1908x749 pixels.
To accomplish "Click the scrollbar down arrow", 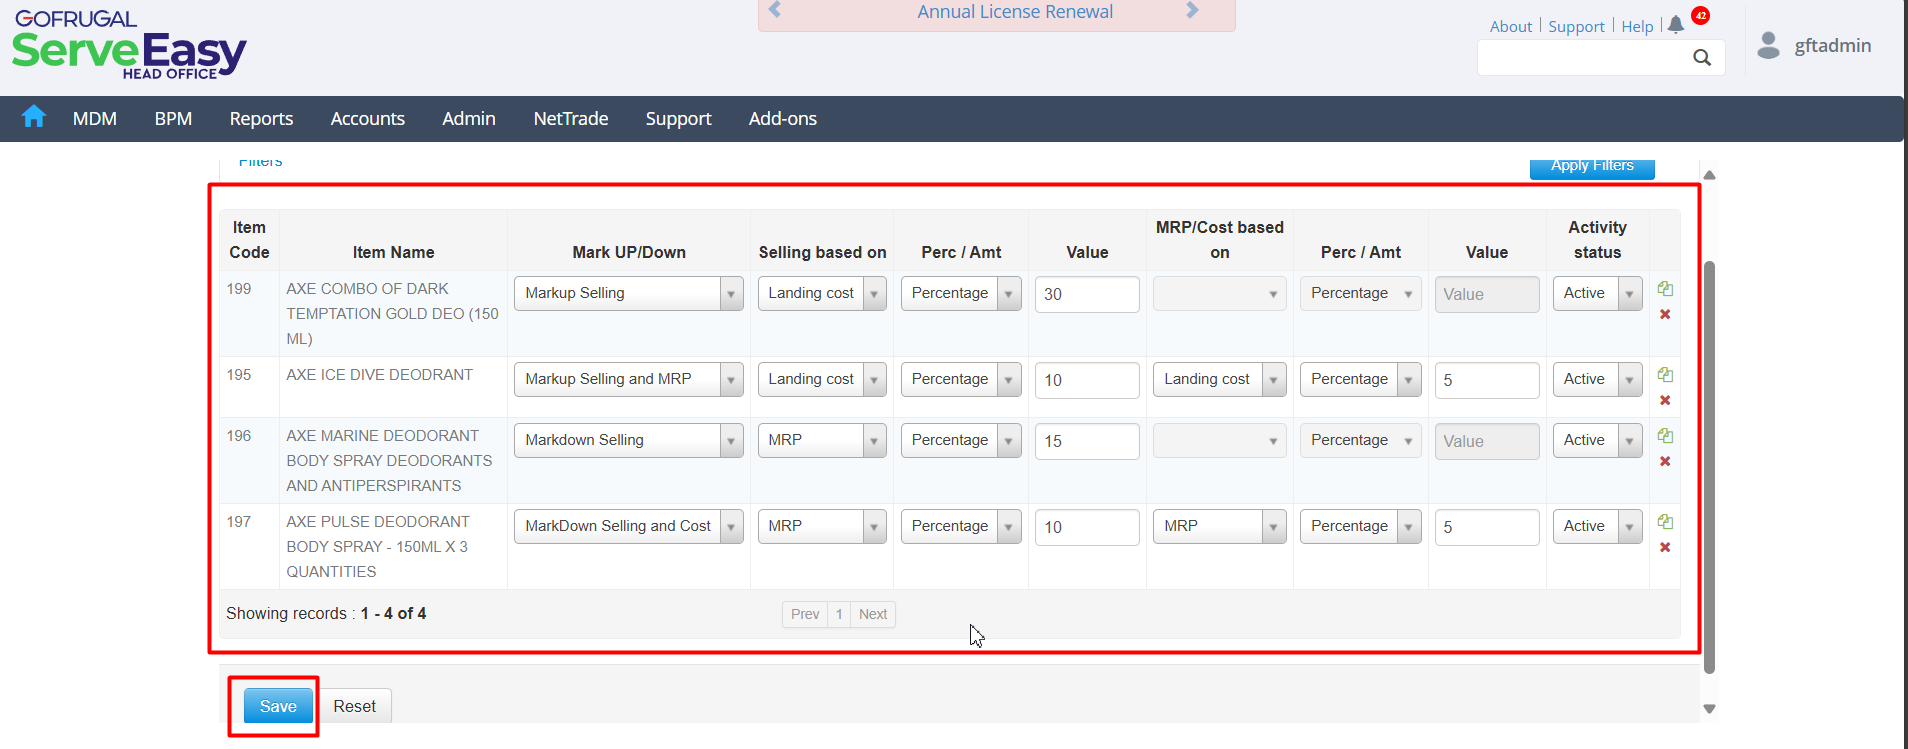I will (1709, 708).
